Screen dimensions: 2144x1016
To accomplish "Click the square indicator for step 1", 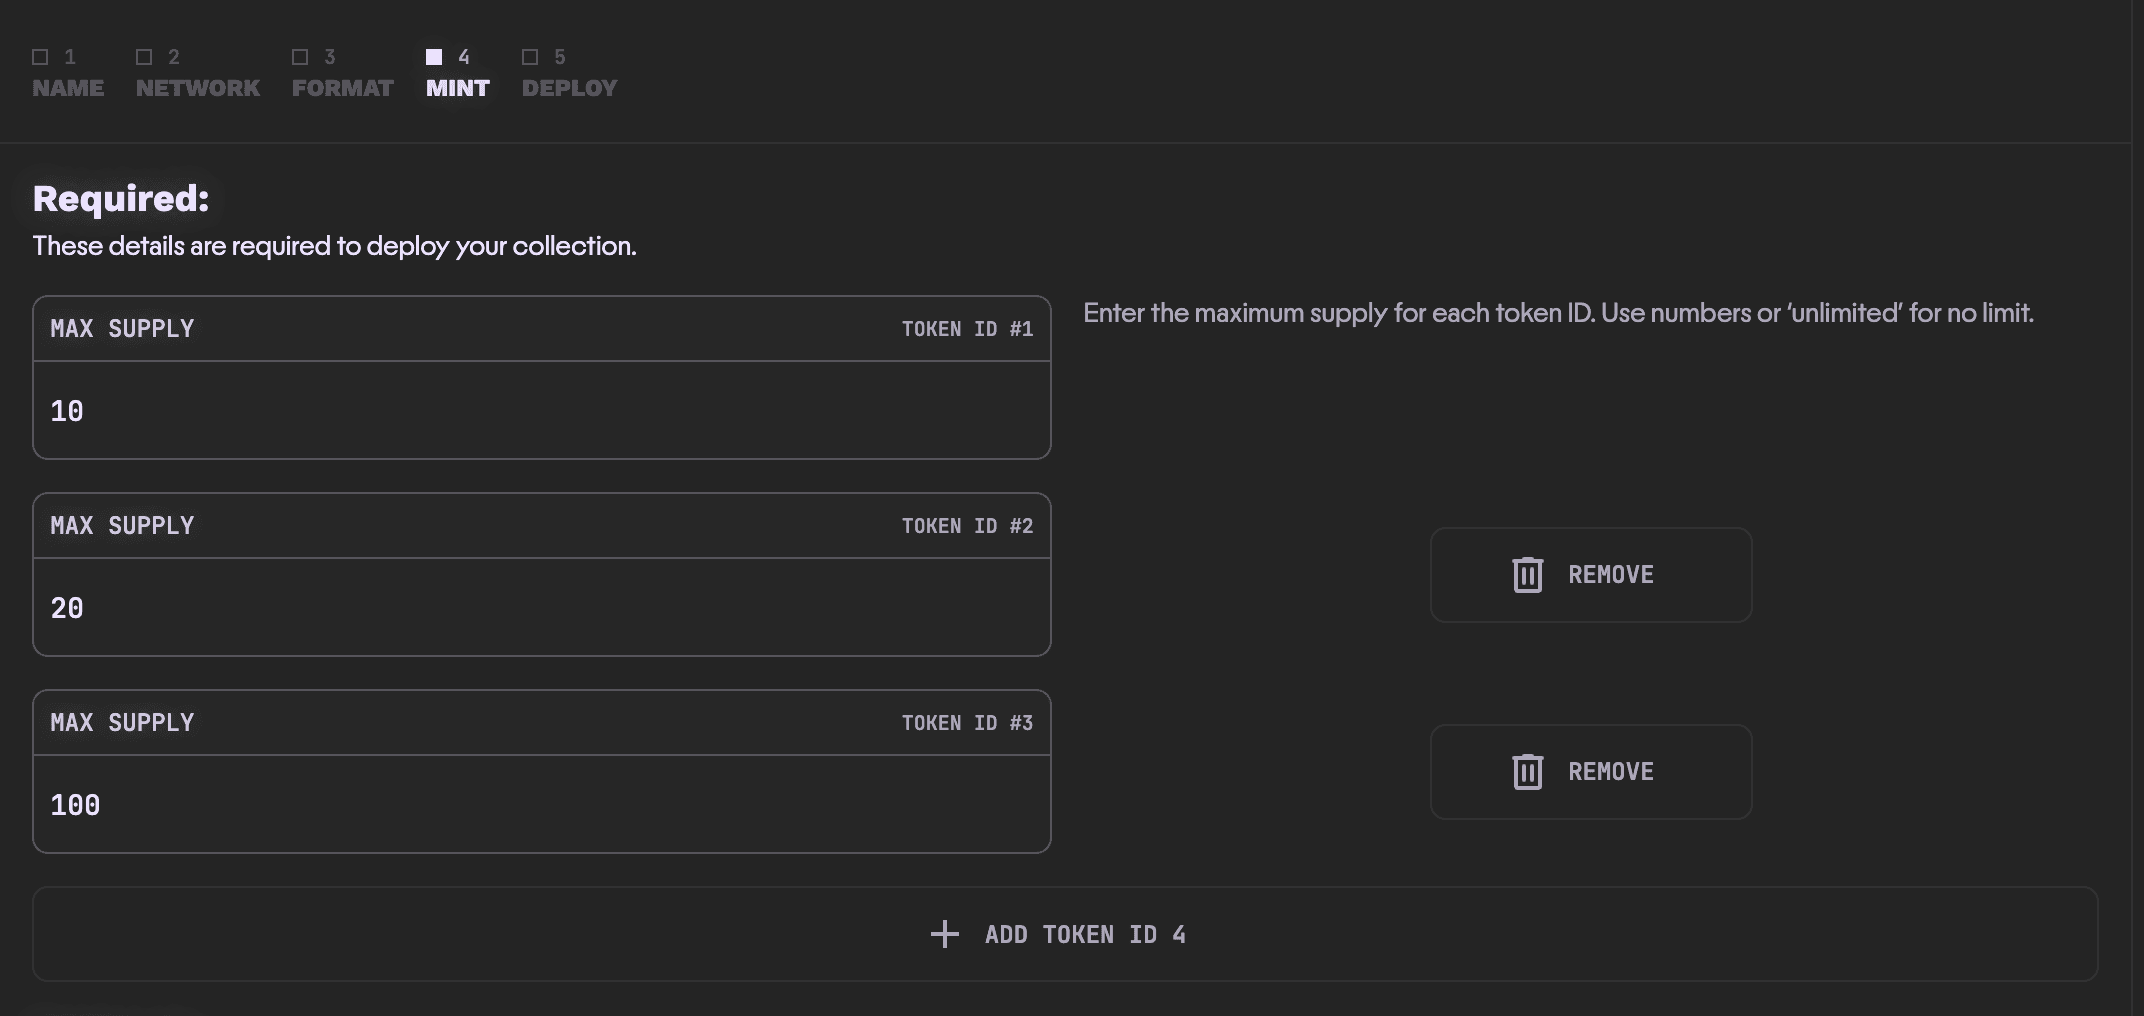I will pyautogui.click(x=40, y=57).
